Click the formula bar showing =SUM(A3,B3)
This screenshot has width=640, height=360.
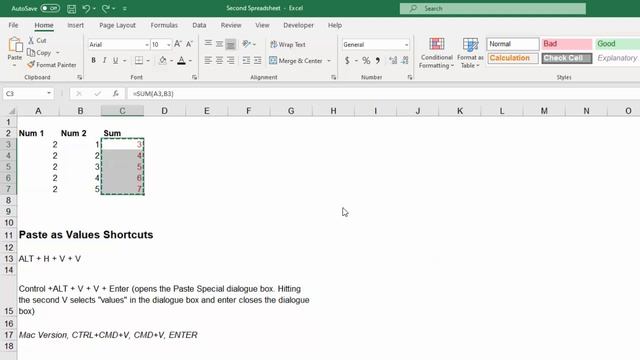click(x=383, y=93)
